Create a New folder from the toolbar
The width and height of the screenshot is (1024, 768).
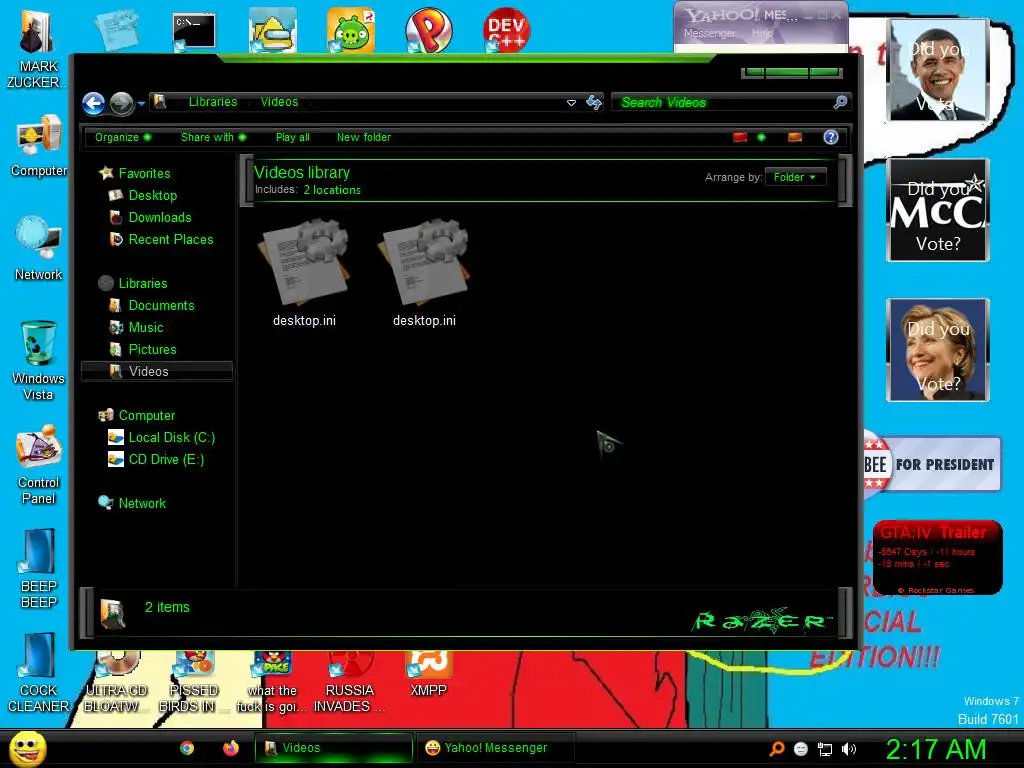coord(364,137)
